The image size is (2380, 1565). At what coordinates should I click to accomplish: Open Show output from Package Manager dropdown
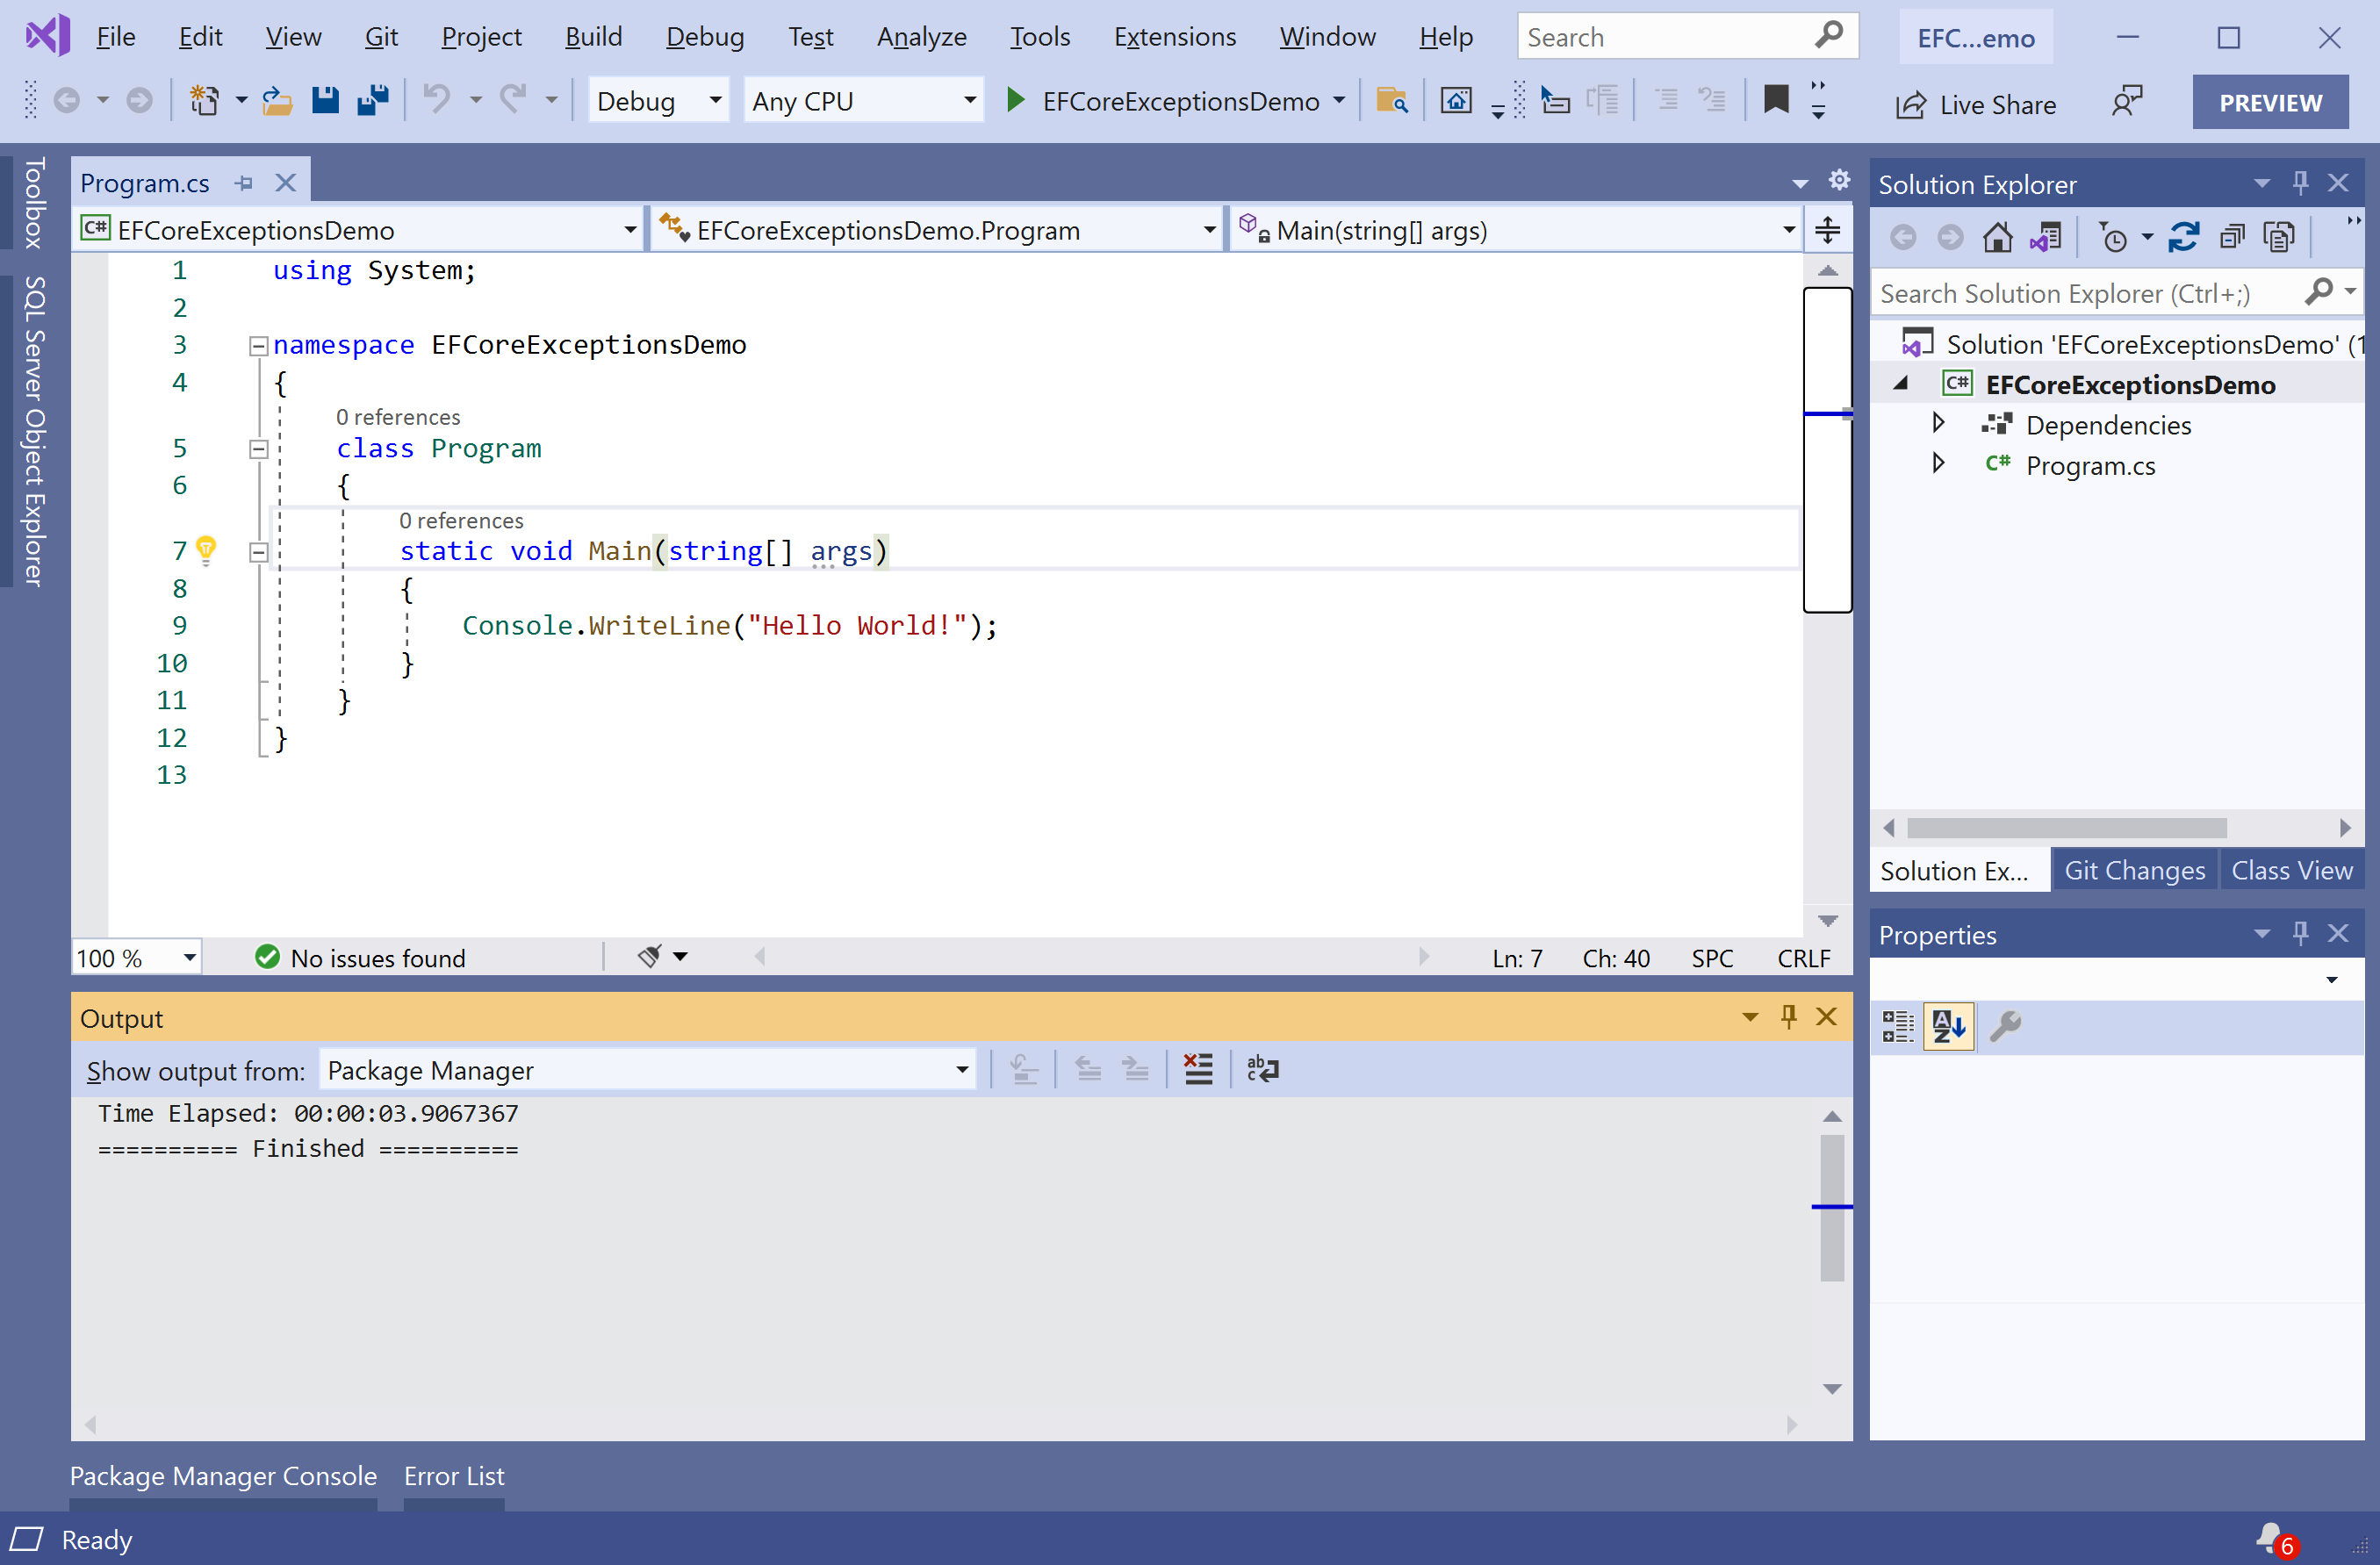647,1070
